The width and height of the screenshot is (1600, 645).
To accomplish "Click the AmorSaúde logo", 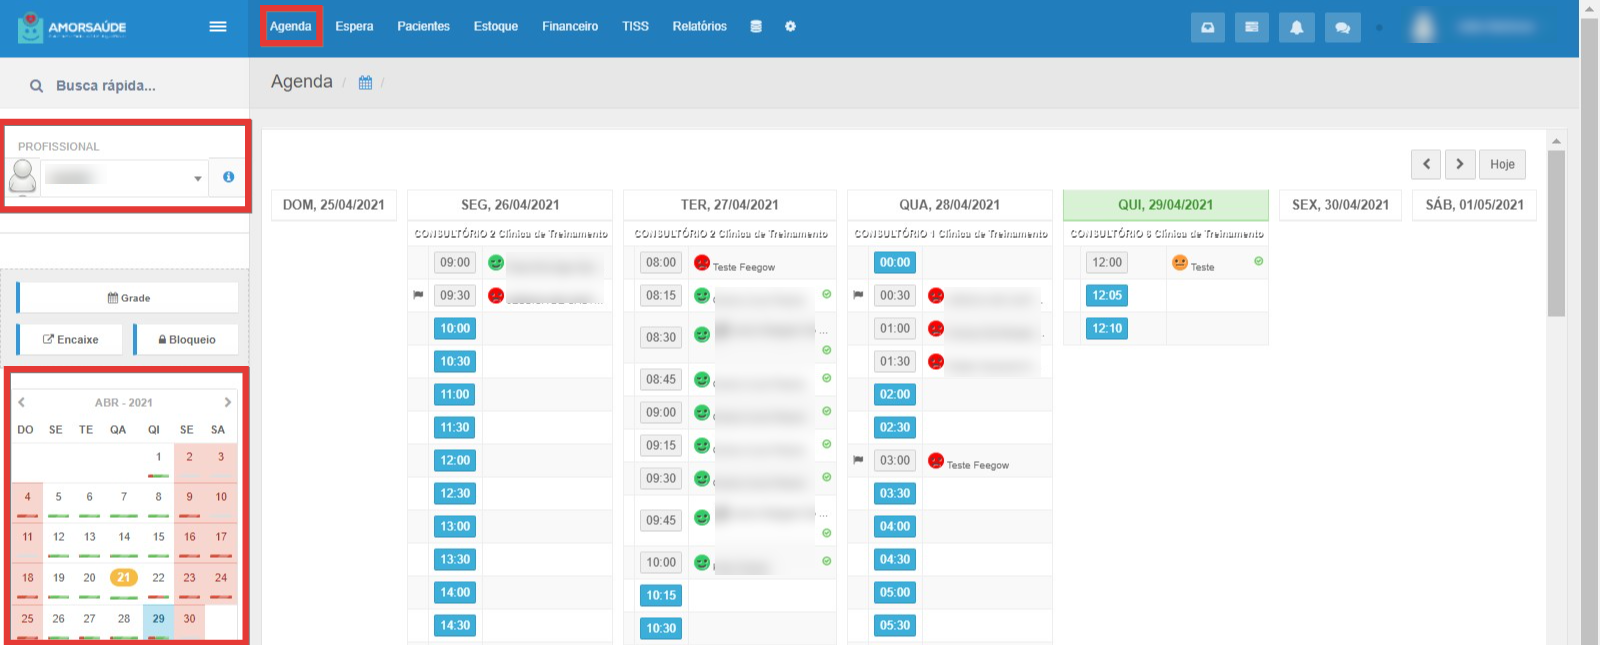I will [x=72, y=27].
